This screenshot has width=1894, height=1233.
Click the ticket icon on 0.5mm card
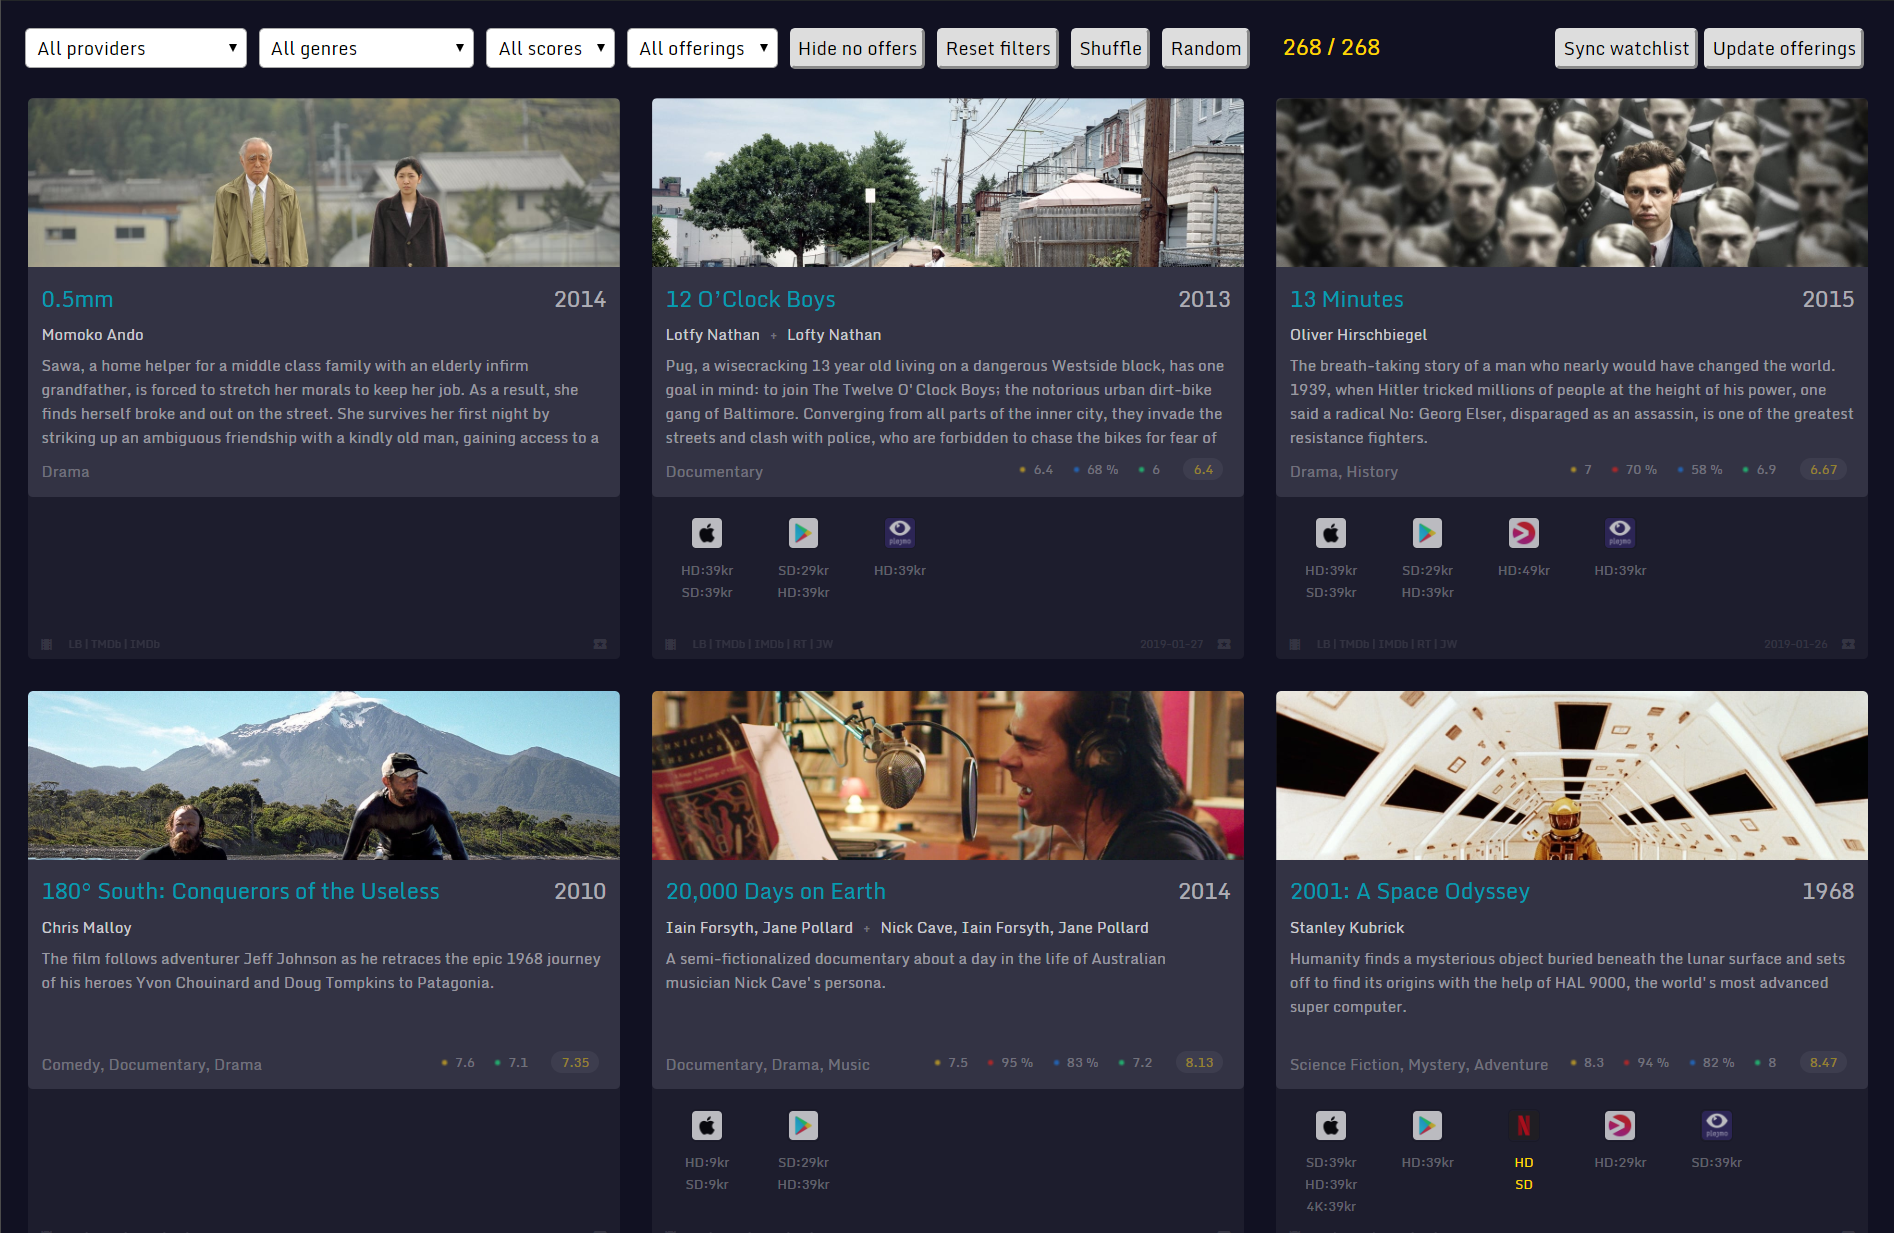pyautogui.click(x=600, y=644)
